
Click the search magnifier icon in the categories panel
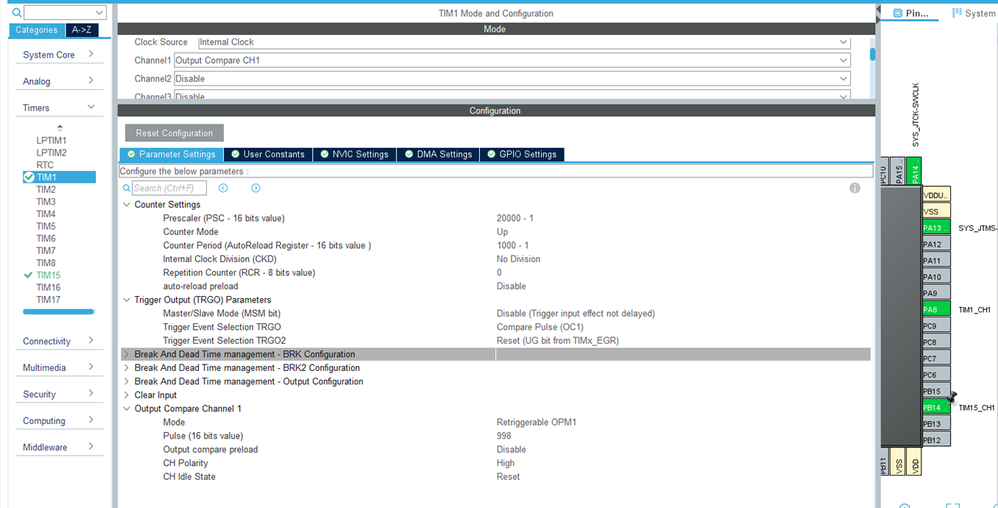pyautogui.click(x=17, y=12)
